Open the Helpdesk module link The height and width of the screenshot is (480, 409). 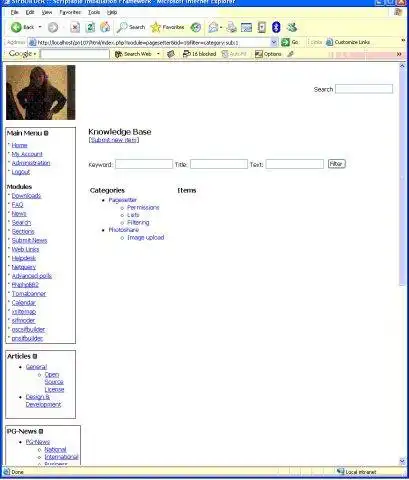click(x=24, y=258)
